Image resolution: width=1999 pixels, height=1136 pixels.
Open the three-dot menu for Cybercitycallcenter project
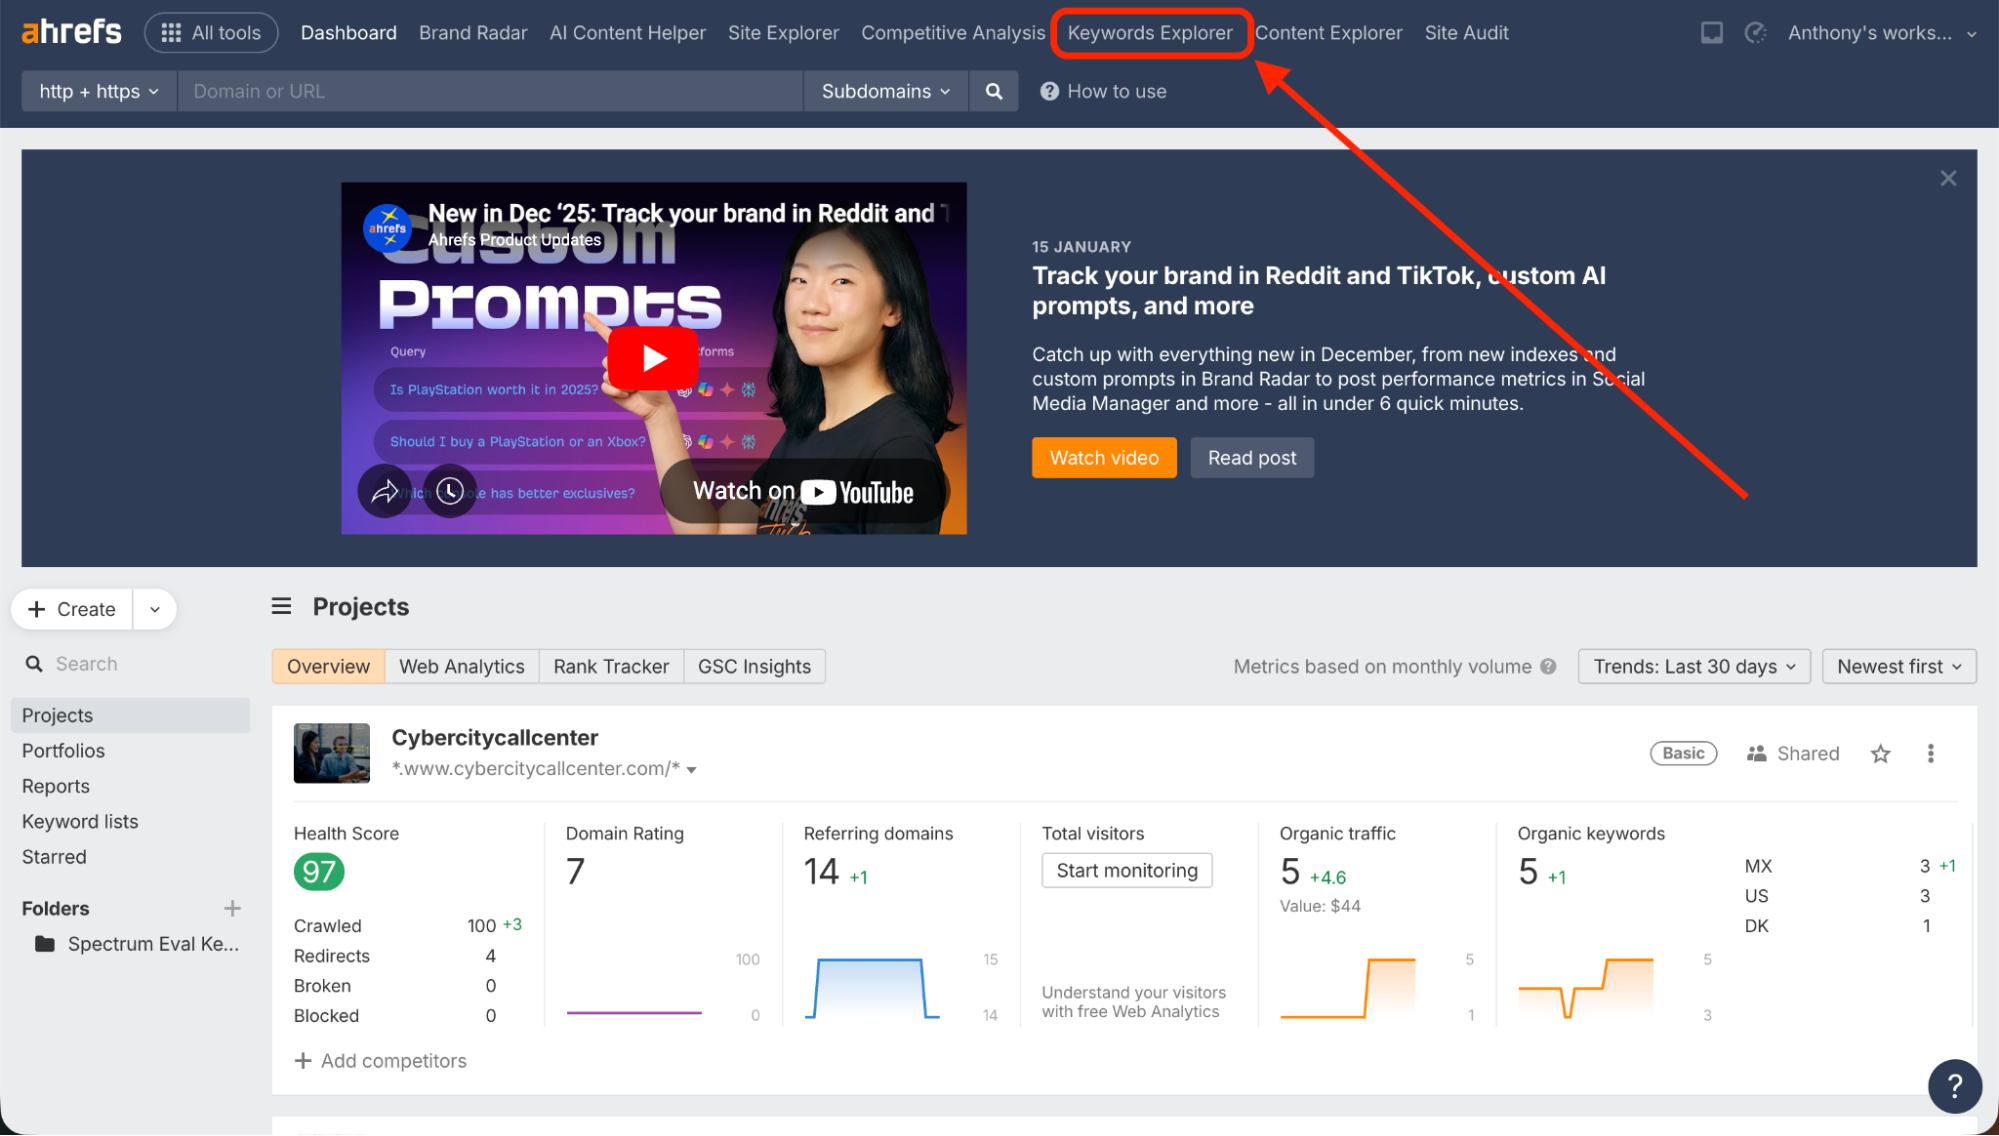1930,753
